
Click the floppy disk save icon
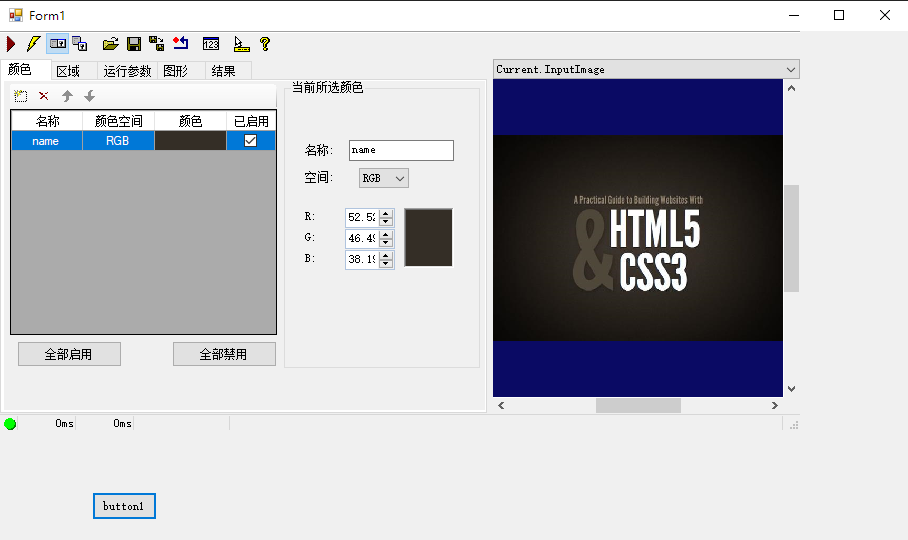[x=134, y=44]
